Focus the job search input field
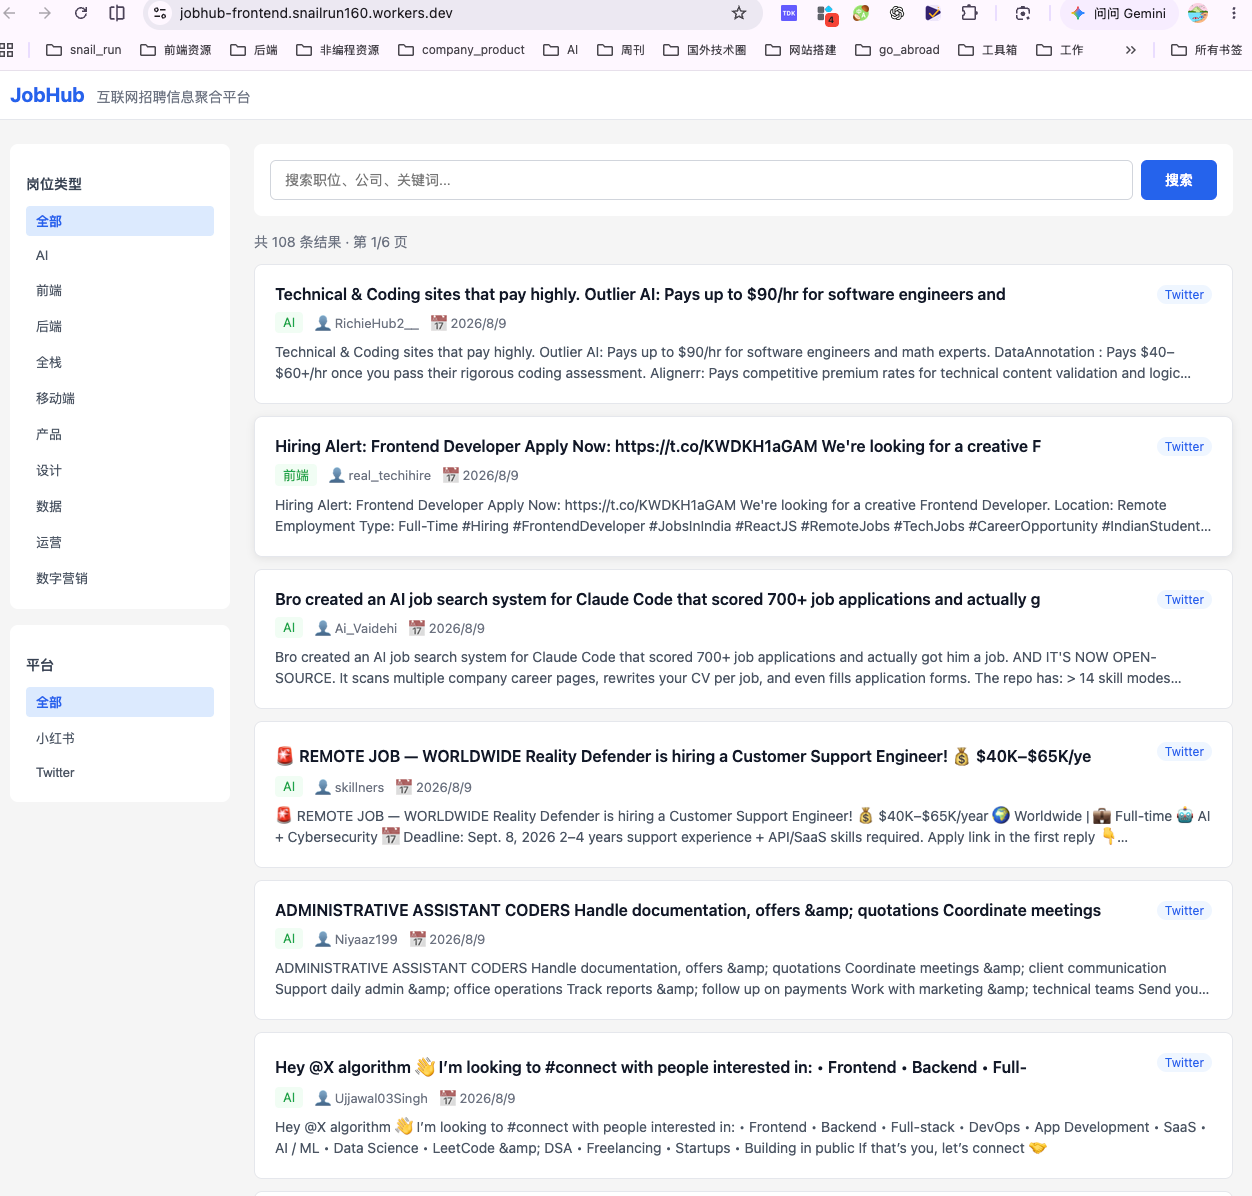Image resolution: width=1252 pixels, height=1196 pixels. (x=701, y=180)
